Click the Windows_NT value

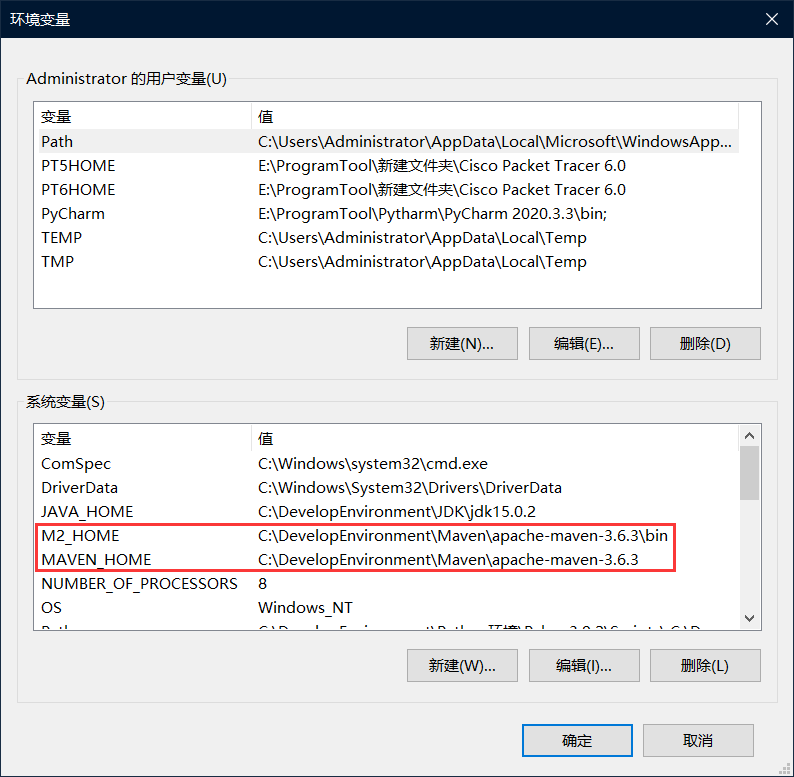click(305, 607)
